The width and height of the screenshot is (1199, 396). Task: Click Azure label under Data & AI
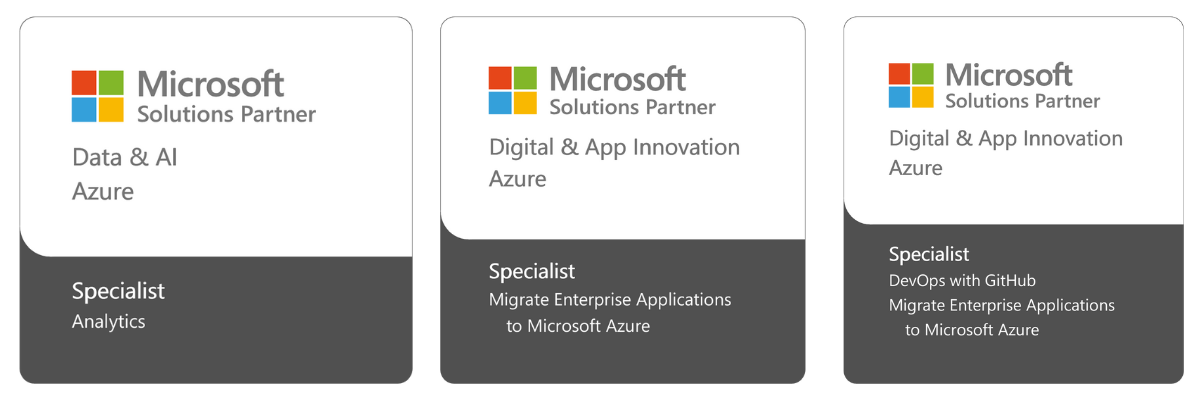pos(102,191)
